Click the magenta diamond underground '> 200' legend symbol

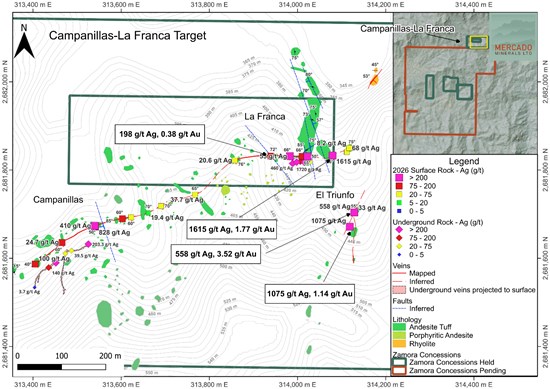[x=399, y=230]
